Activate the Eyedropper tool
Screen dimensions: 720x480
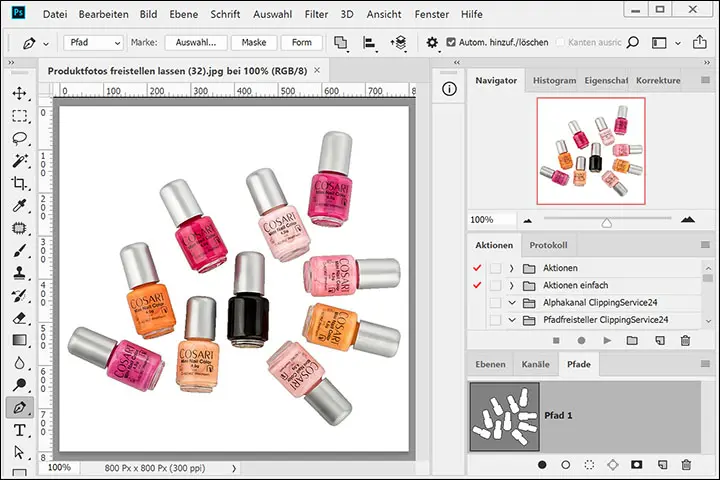19,206
